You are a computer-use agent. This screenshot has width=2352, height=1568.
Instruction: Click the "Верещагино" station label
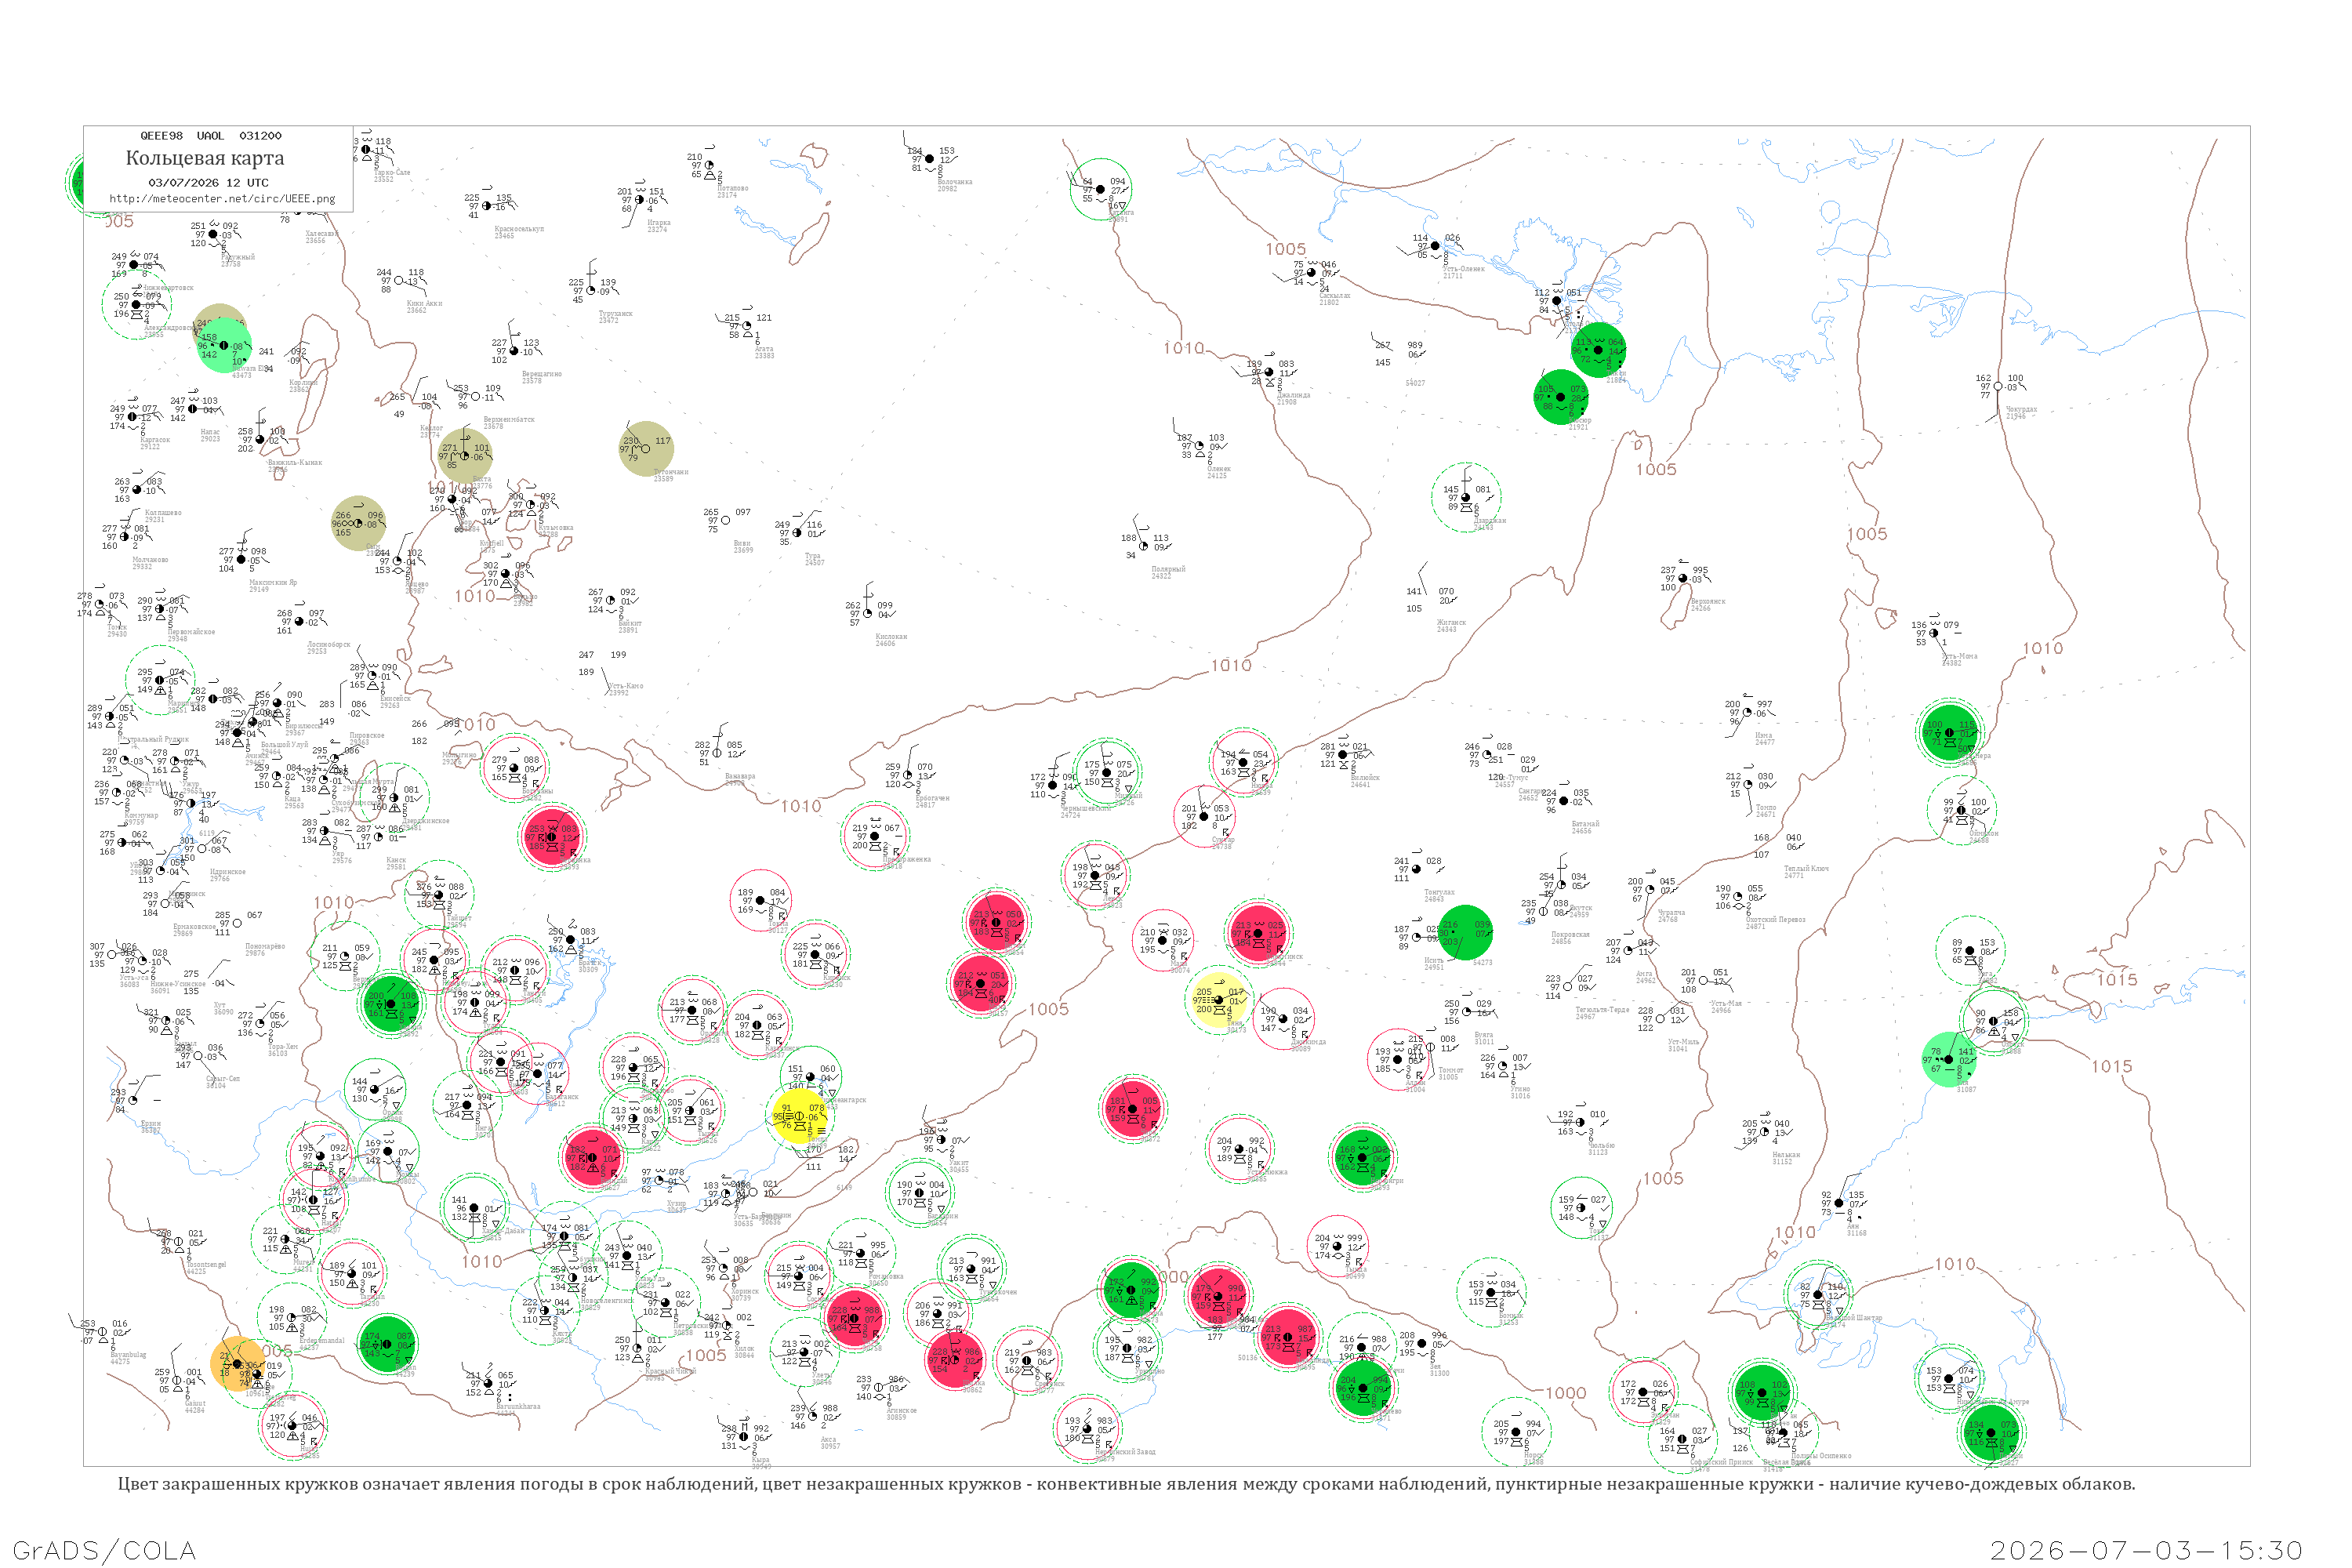coord(542,374)
